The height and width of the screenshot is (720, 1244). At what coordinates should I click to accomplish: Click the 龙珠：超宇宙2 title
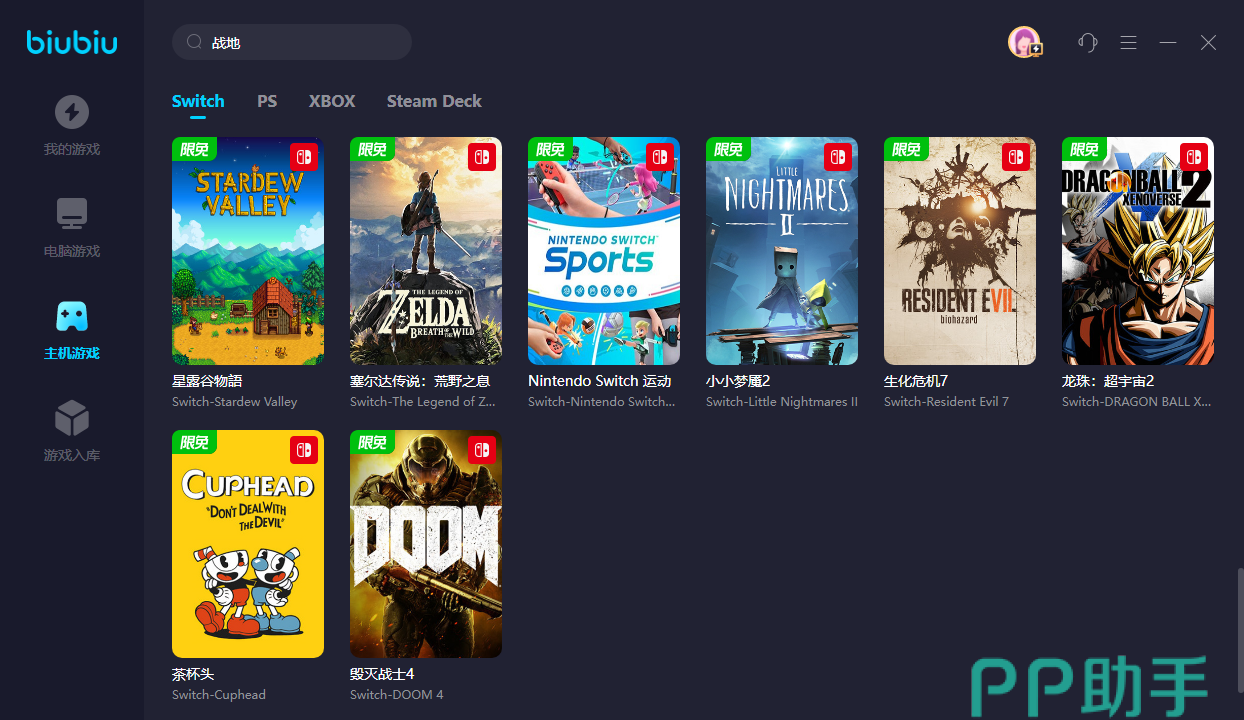pos(1108,381)
